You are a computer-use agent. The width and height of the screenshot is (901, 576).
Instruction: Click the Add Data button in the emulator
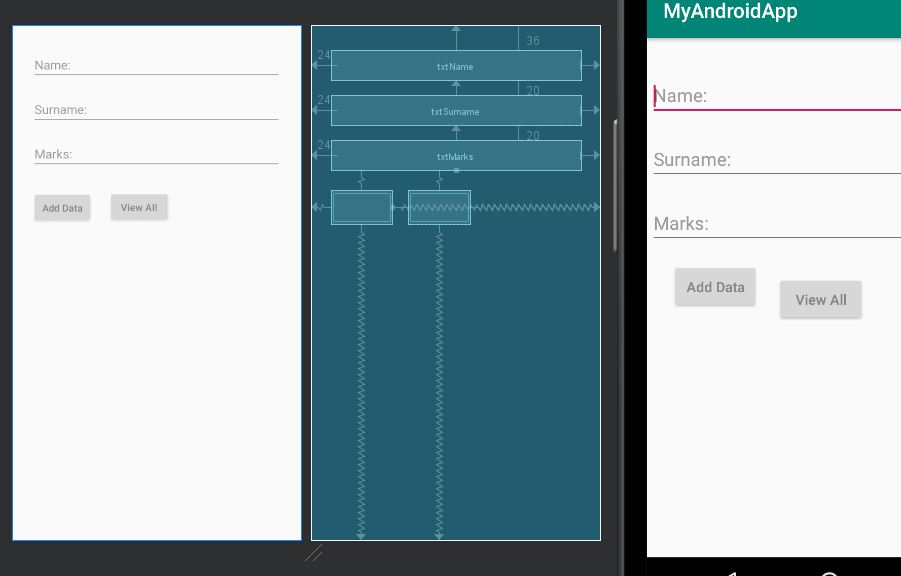[x=715, y=287]
